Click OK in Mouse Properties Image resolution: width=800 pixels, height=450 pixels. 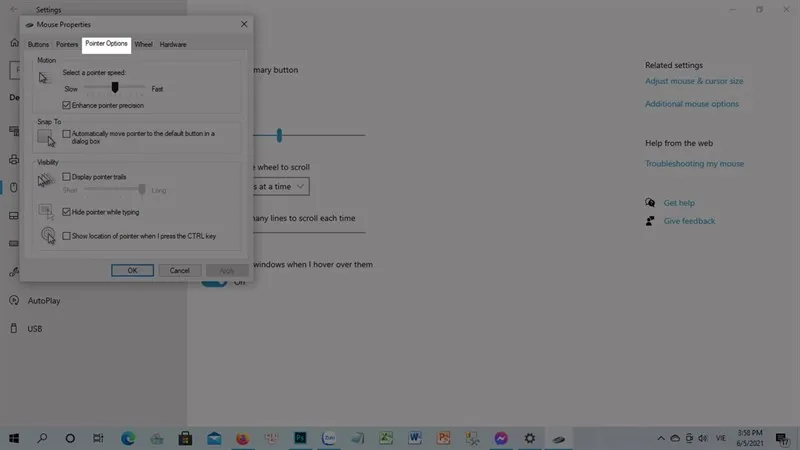pyautogui.click(x=132, y=270)
